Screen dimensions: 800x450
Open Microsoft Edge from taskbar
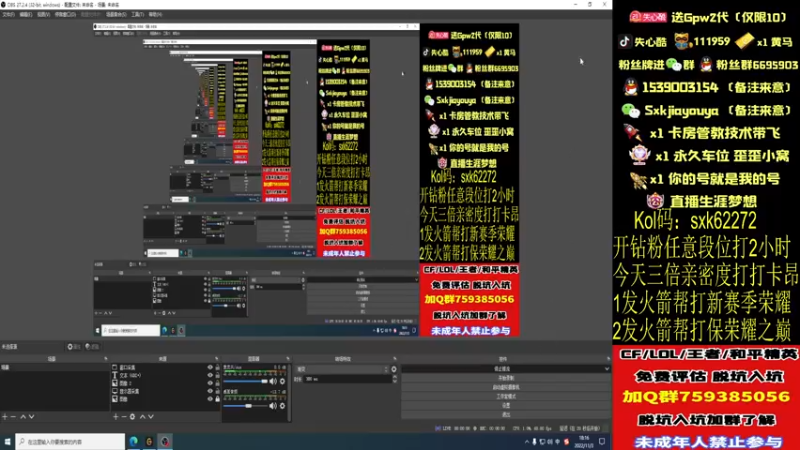tap(134, 442)
